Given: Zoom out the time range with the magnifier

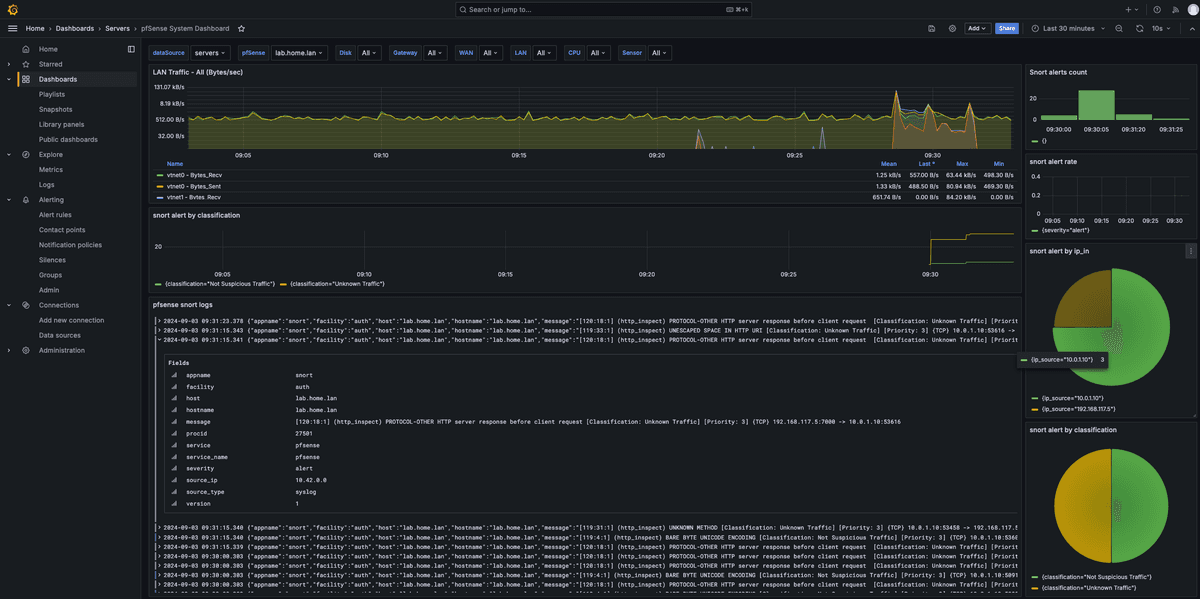Looking at the screenshot, I should (1119, 28).
